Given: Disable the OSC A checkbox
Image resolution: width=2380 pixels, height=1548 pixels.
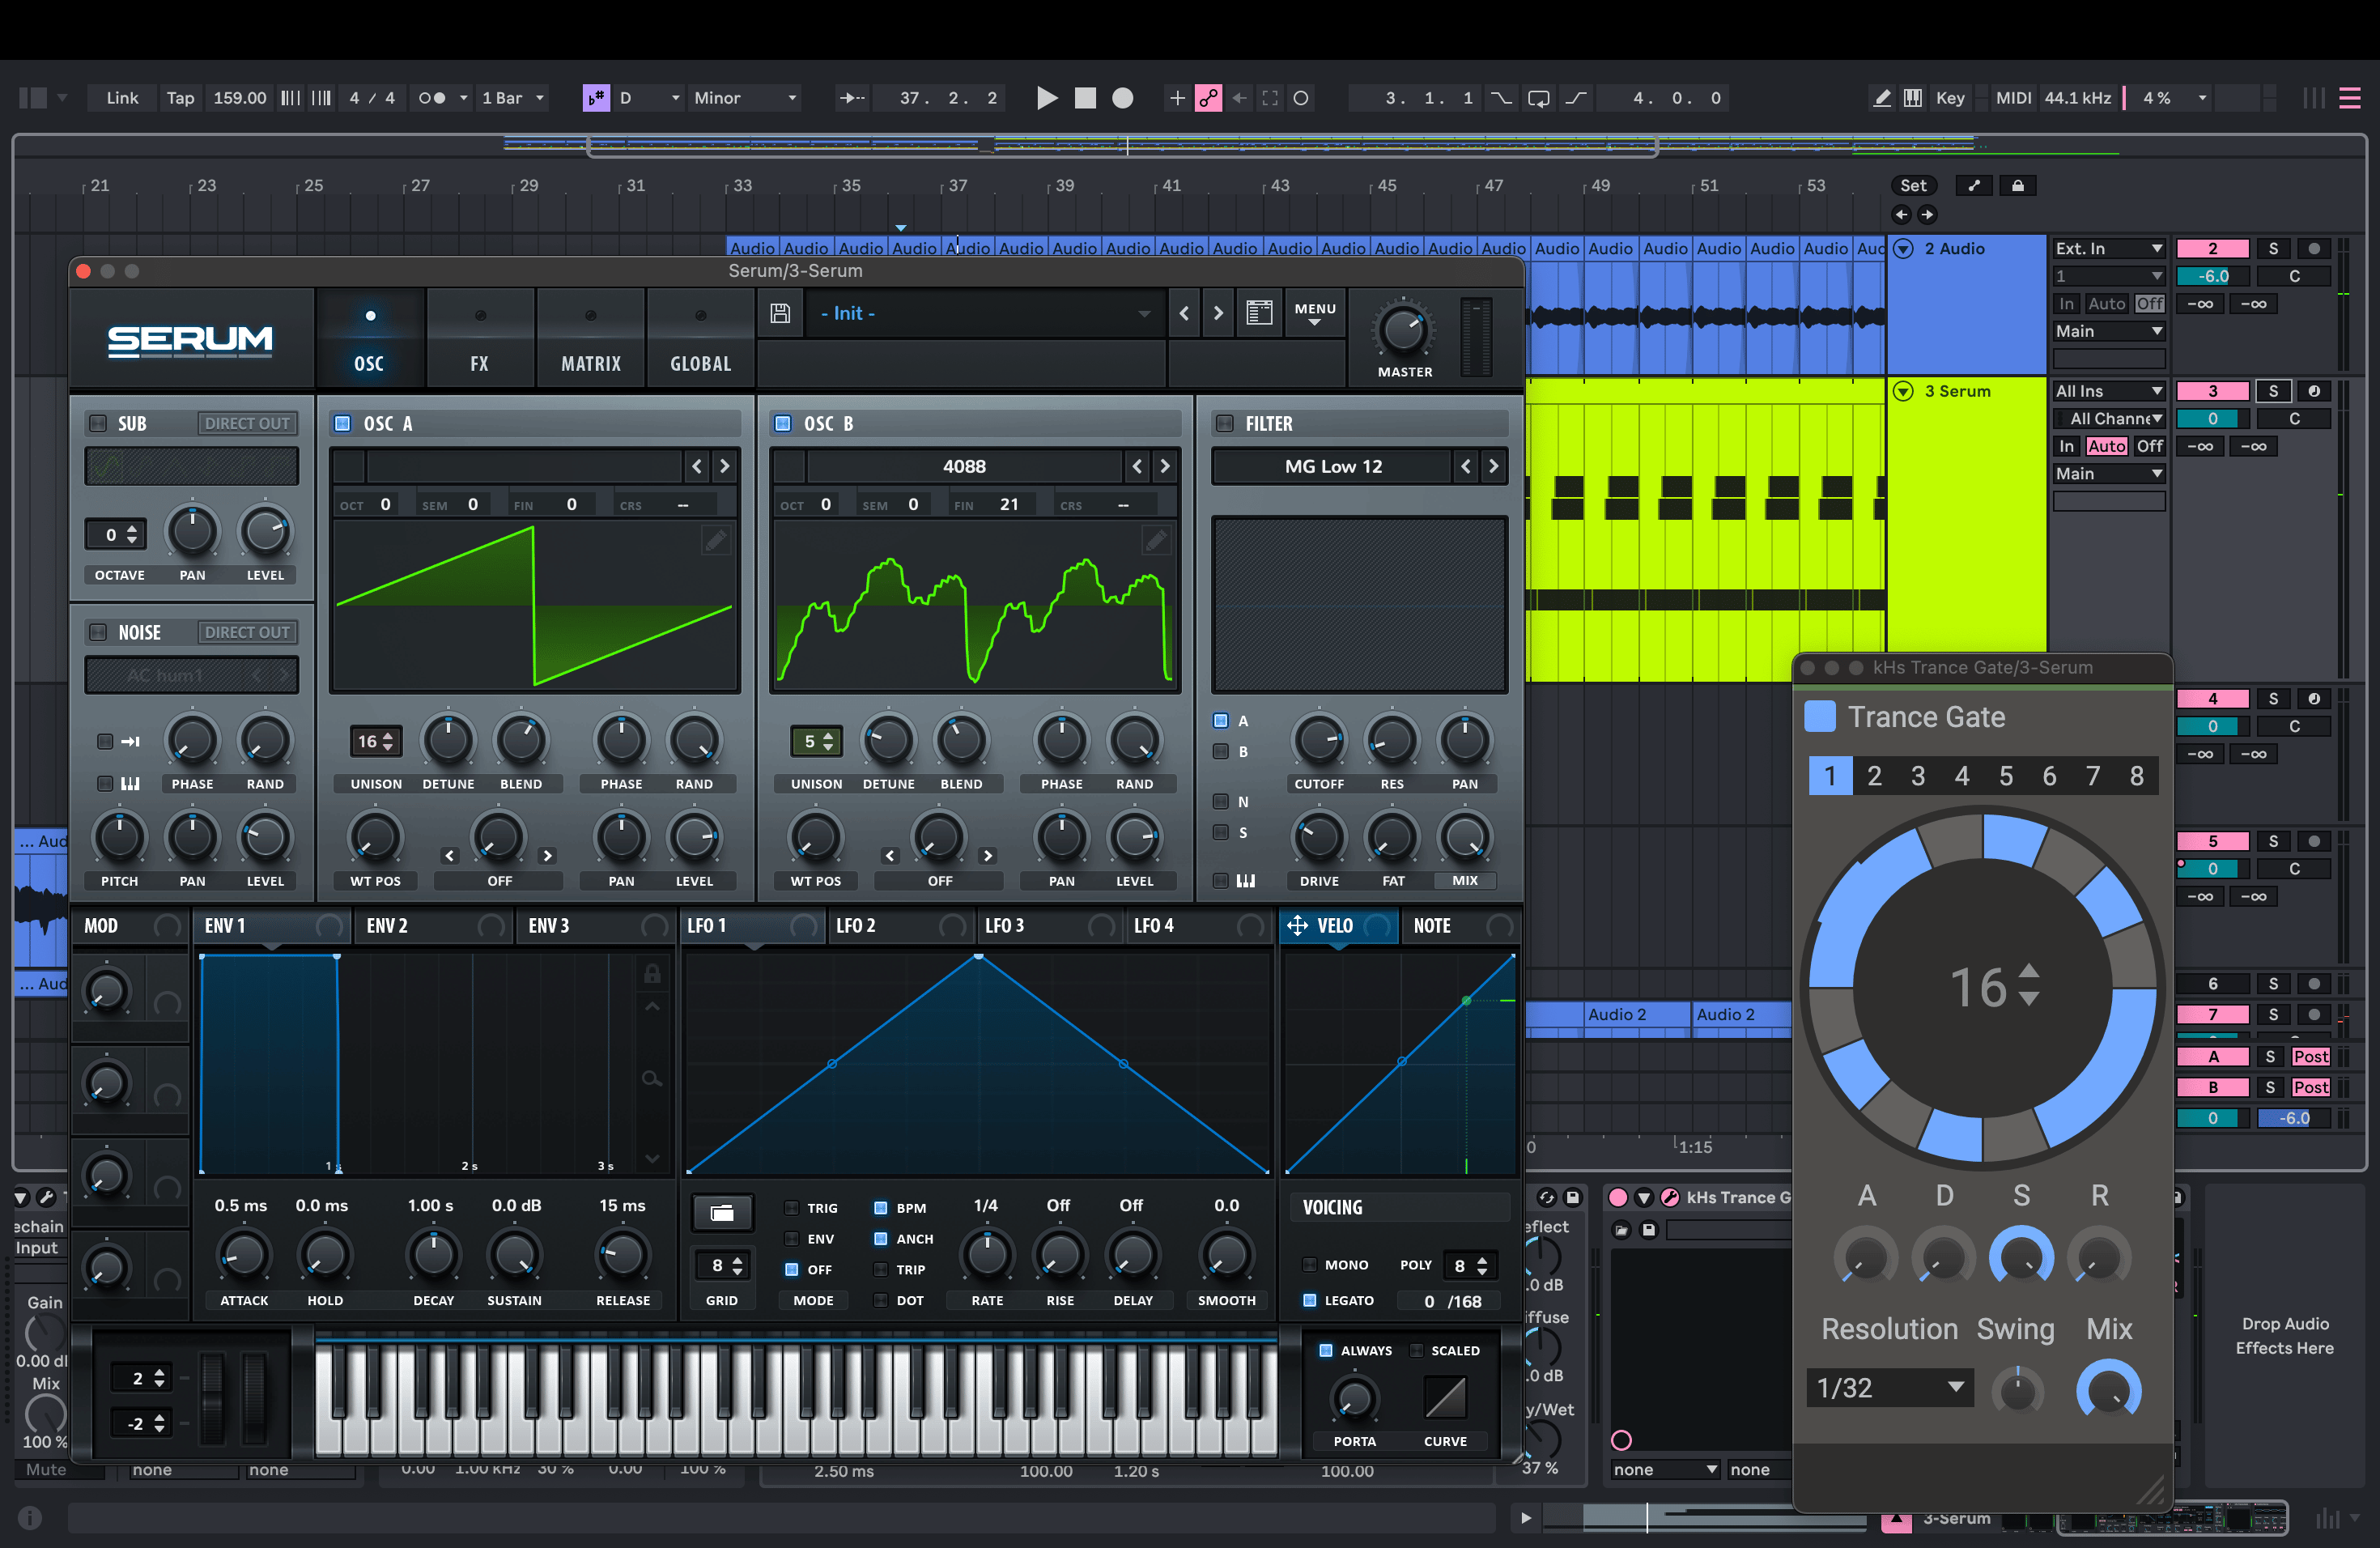Looking at the screenshot, I should (x=342, y=423).
